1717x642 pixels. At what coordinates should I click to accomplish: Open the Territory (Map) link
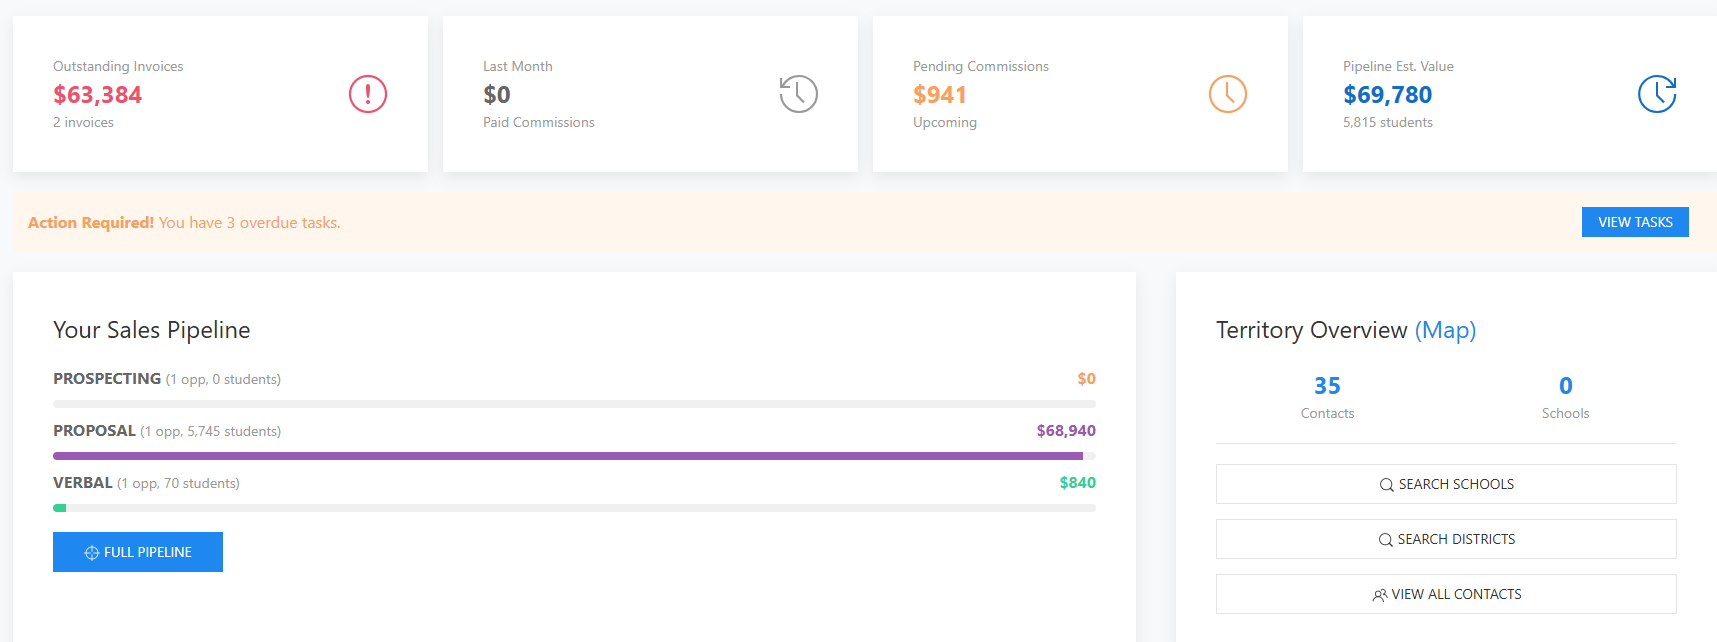(1445, 330)
